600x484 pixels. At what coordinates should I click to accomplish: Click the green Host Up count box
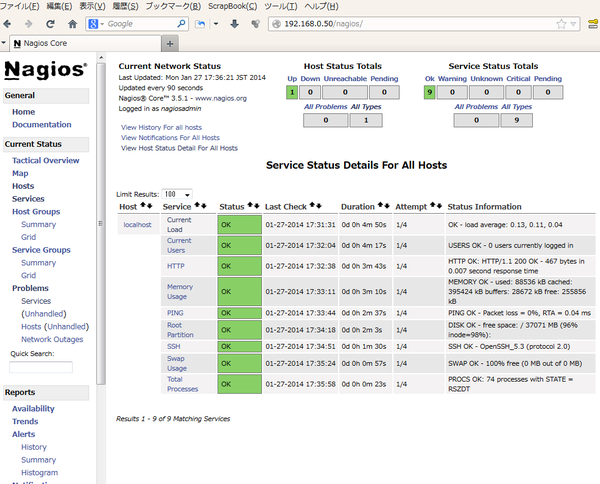[x=292, y=92]
